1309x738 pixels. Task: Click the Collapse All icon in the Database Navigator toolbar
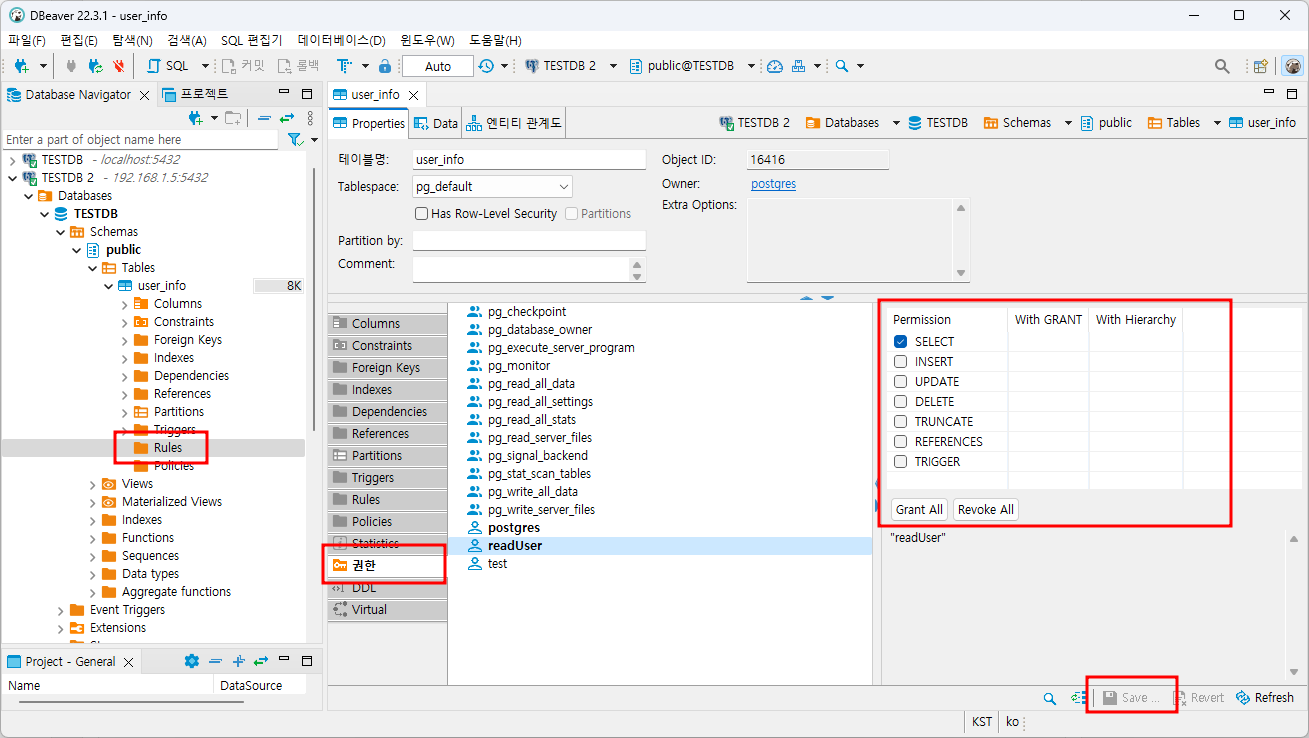point(264,118)
